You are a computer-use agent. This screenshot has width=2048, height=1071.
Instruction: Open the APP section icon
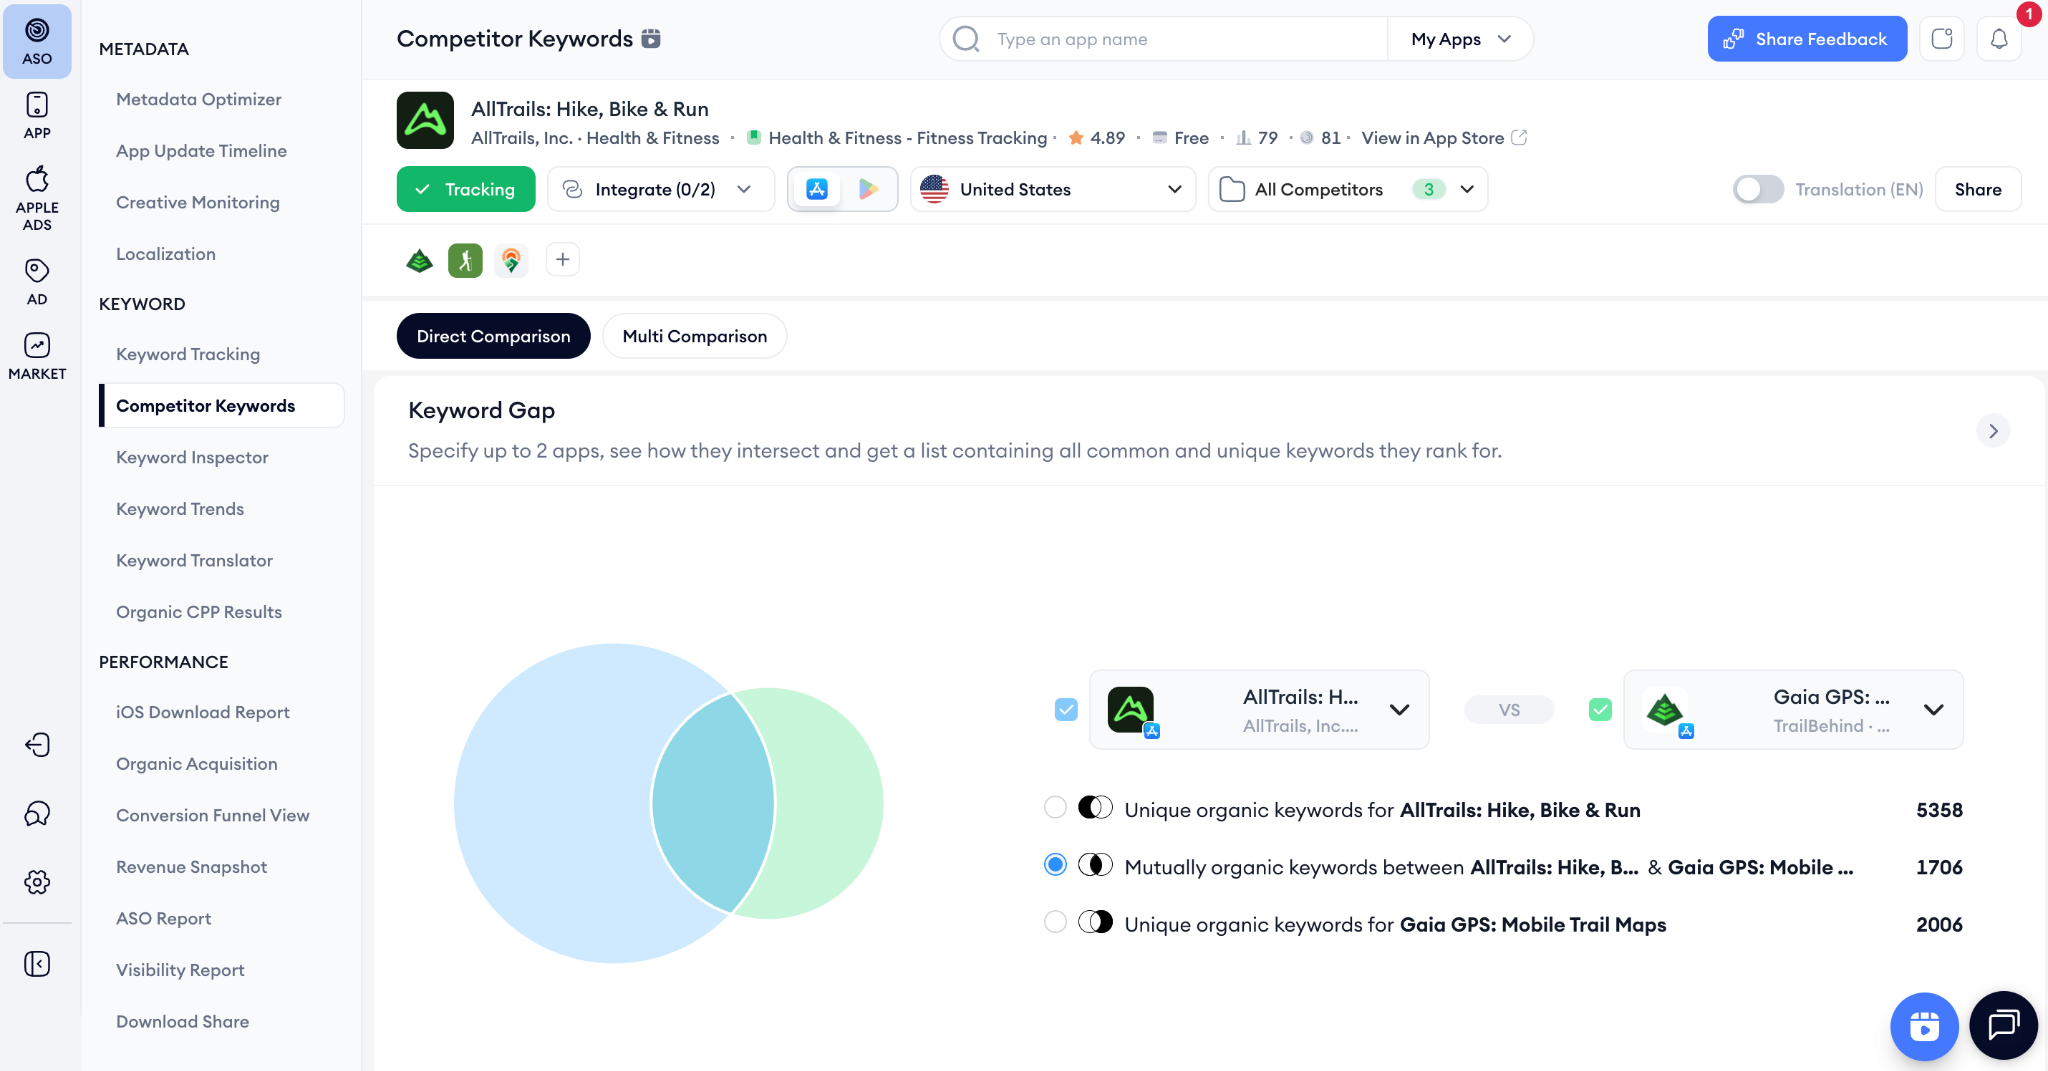click(x=37, y=115)
